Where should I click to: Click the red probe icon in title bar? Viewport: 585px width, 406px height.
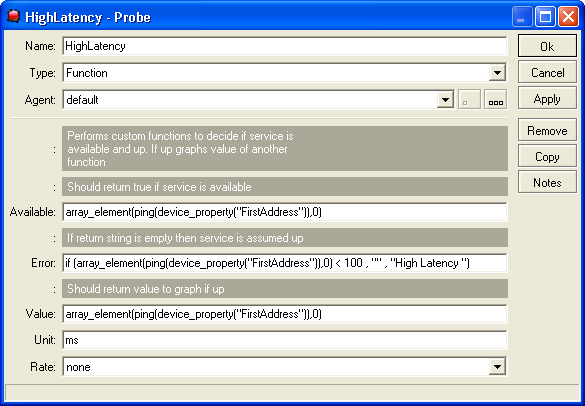tap(13, 16)
